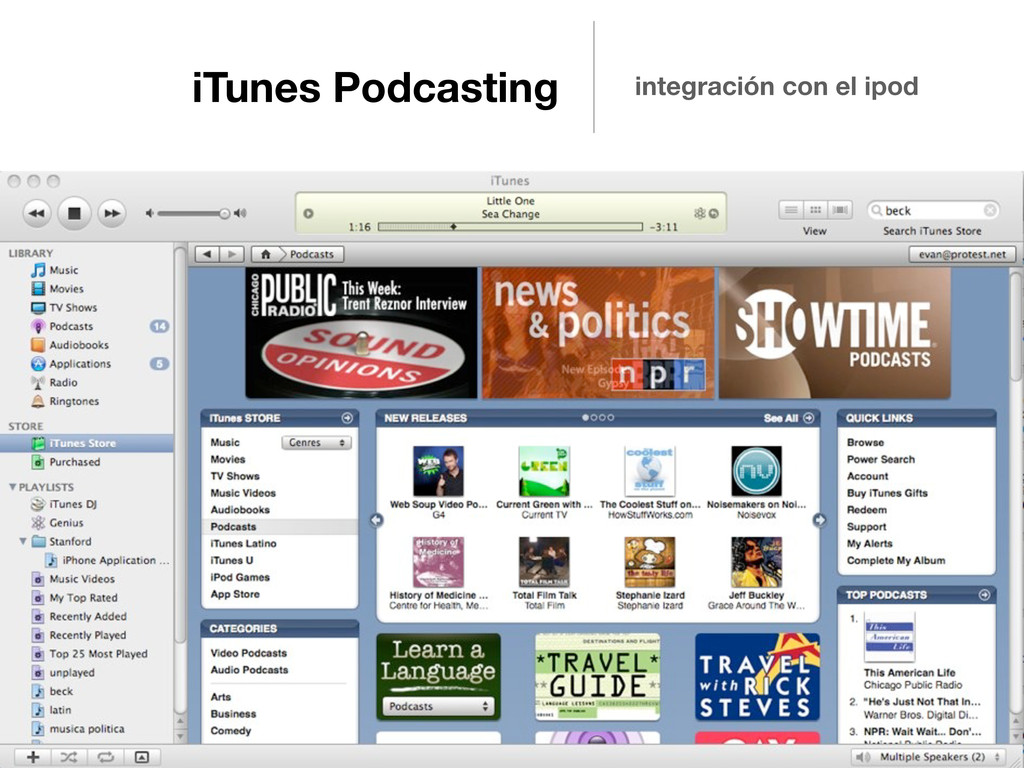
Task: Click the Search iTunes Store field
Action: (x=933, y=210)
